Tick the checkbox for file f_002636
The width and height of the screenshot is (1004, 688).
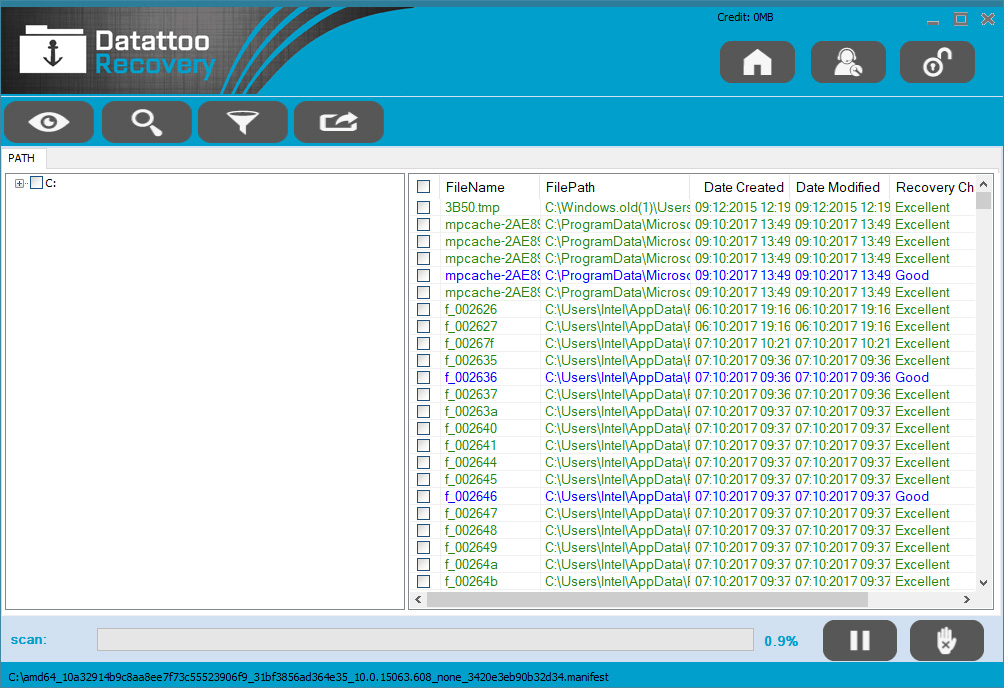tap(424, 378)
